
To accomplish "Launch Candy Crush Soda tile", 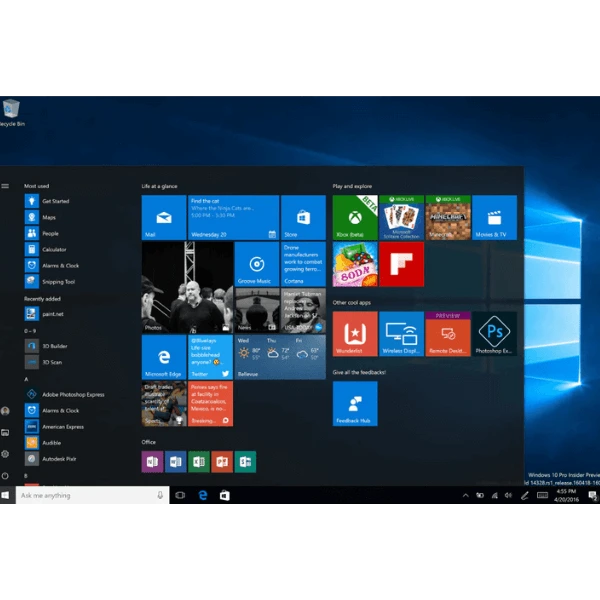I will 355,264.
